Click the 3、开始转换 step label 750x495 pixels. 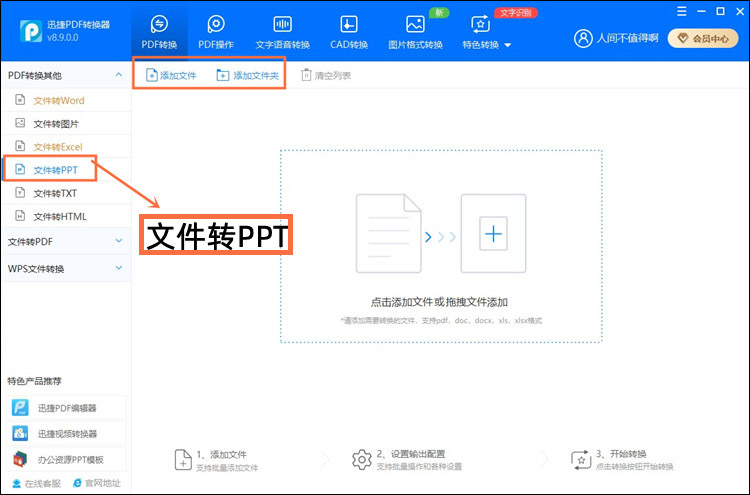pyautogui.click(x=621, y=454)
